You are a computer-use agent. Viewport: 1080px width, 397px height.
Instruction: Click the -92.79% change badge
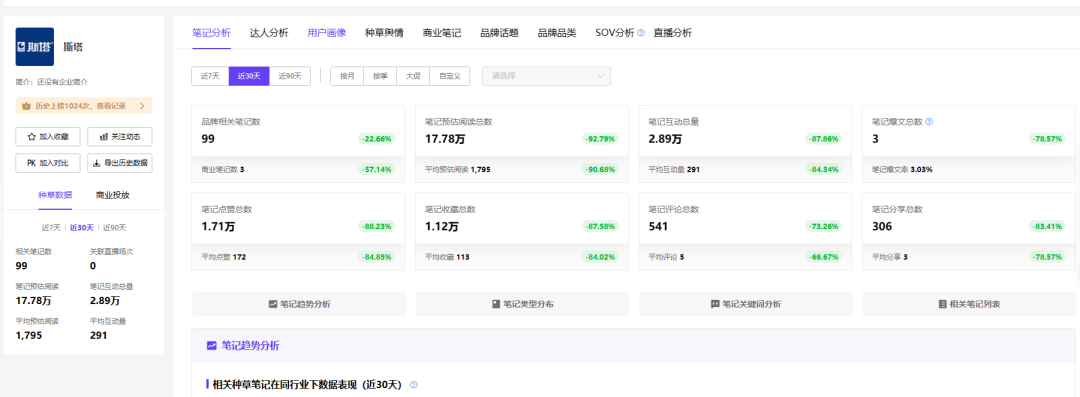point(600,139)
